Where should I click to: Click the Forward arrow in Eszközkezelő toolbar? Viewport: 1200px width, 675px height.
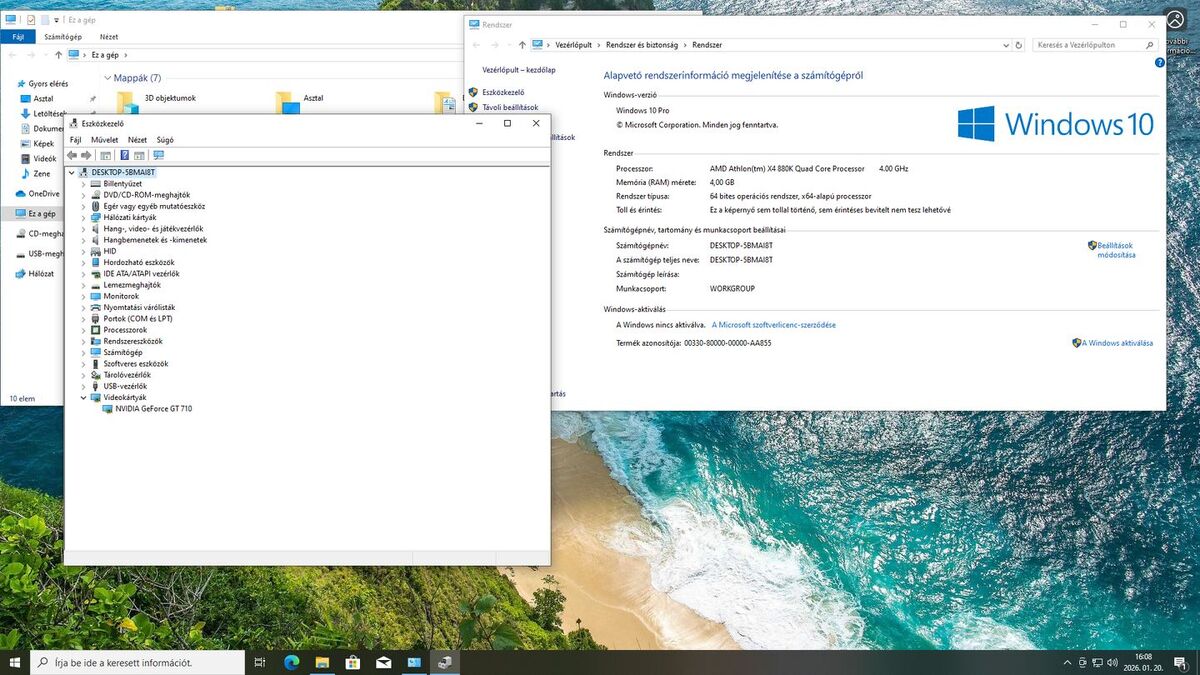pos(86,155)
